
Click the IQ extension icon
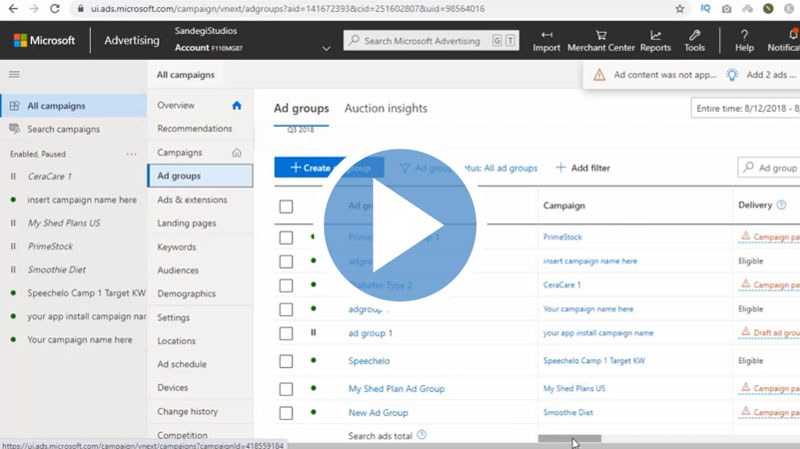click(705, 9)
